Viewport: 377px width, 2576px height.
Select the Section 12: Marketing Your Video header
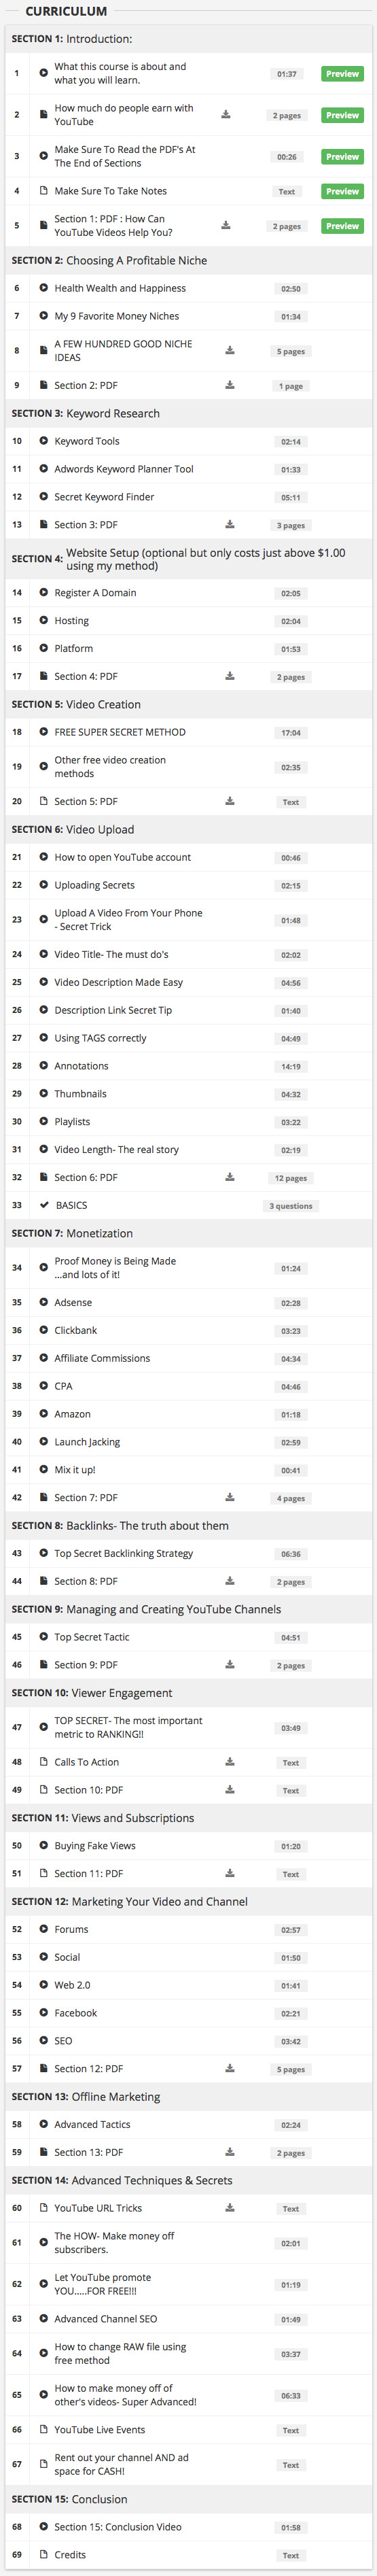point(189,1902)
